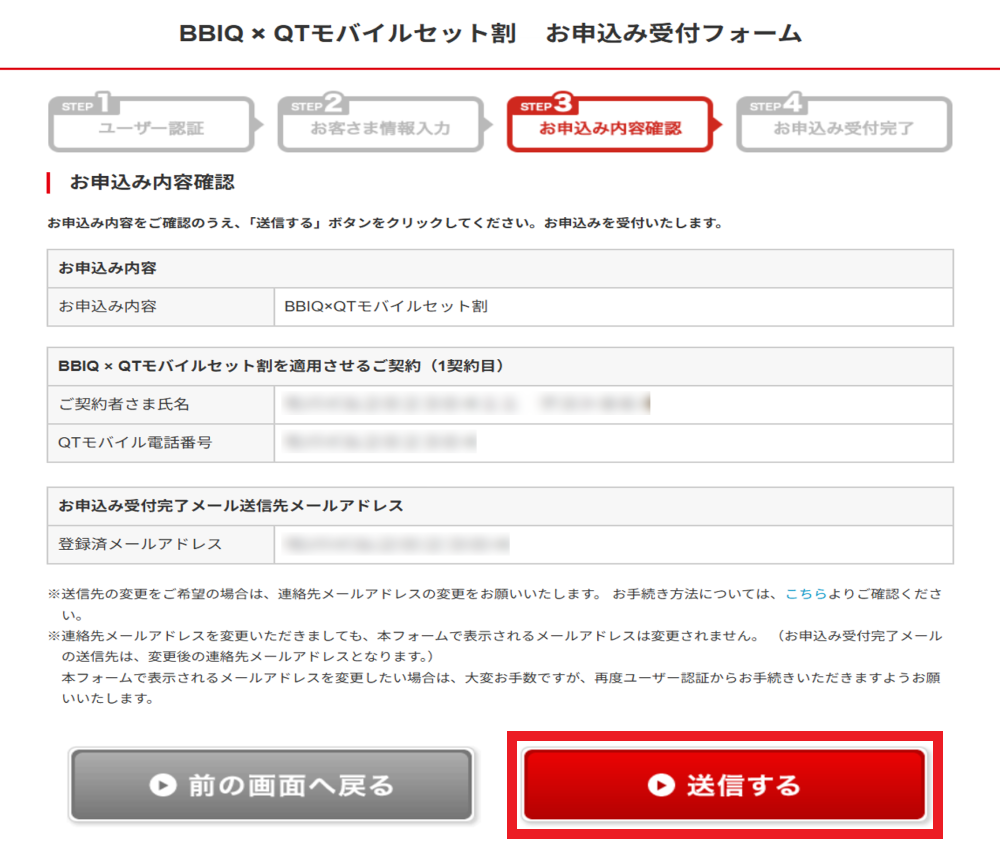The height and width of the screenshot is (849, 1000).
Task: Click the お申込み内容 table header row
Action: coord(500,269)
